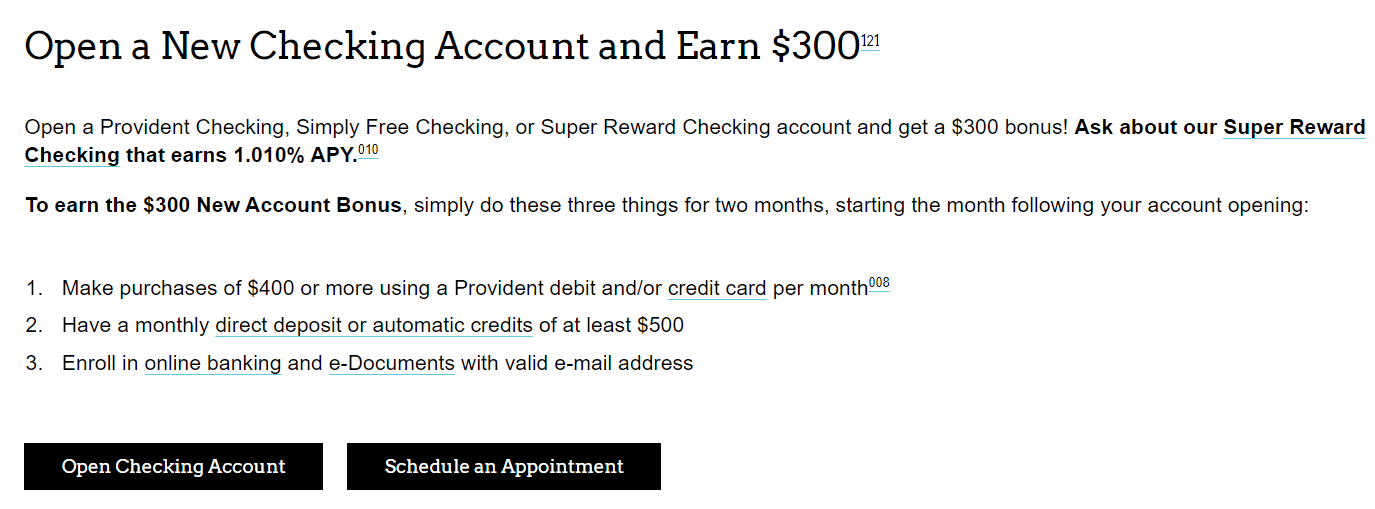Click the Schedule an Appointment button
Image resolution: width=1375 pixels, height=509 pixels.
(x=504, y=467)
